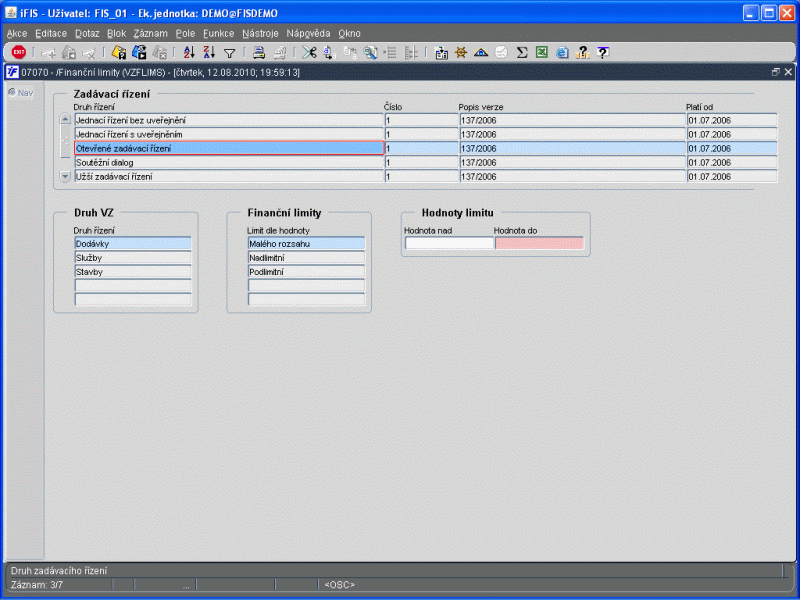Click the enter query folder icon
The height and width of the screenshot is (600, 800).
[119, 52]
